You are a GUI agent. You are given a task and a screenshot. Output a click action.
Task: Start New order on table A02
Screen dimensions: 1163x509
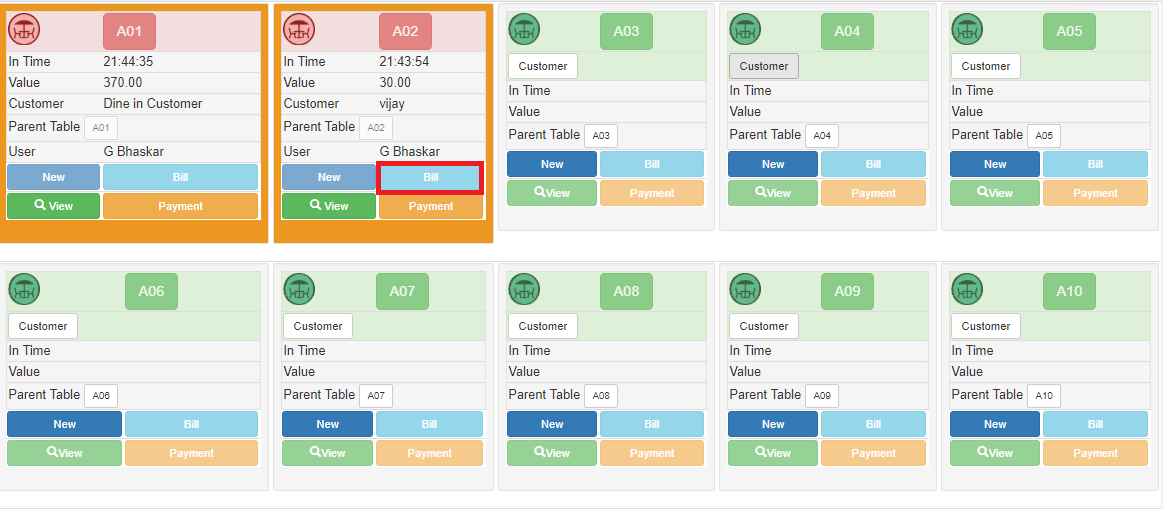(x=329, y=177)
